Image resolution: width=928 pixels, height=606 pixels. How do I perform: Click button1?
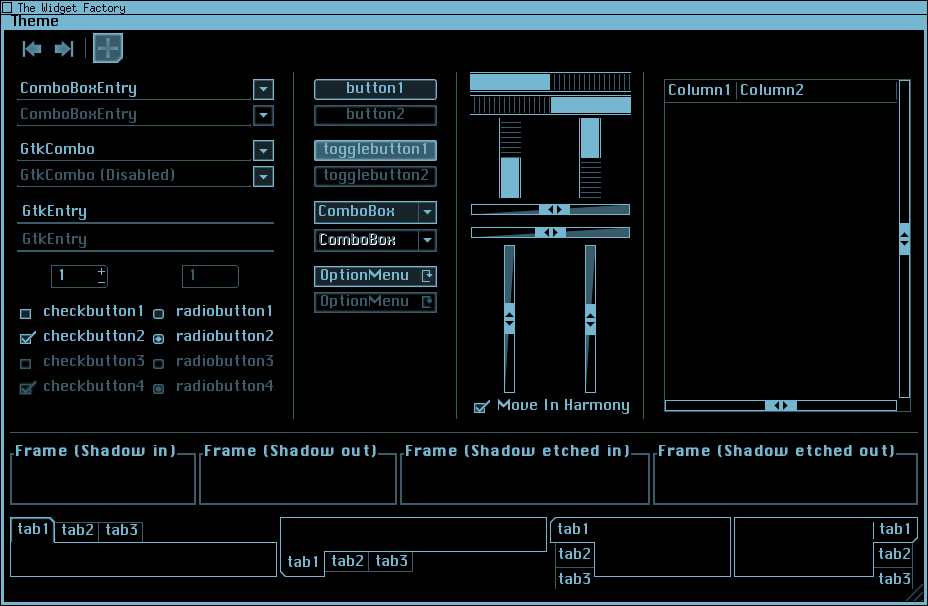pyautogui.click(x=375, y=89)
